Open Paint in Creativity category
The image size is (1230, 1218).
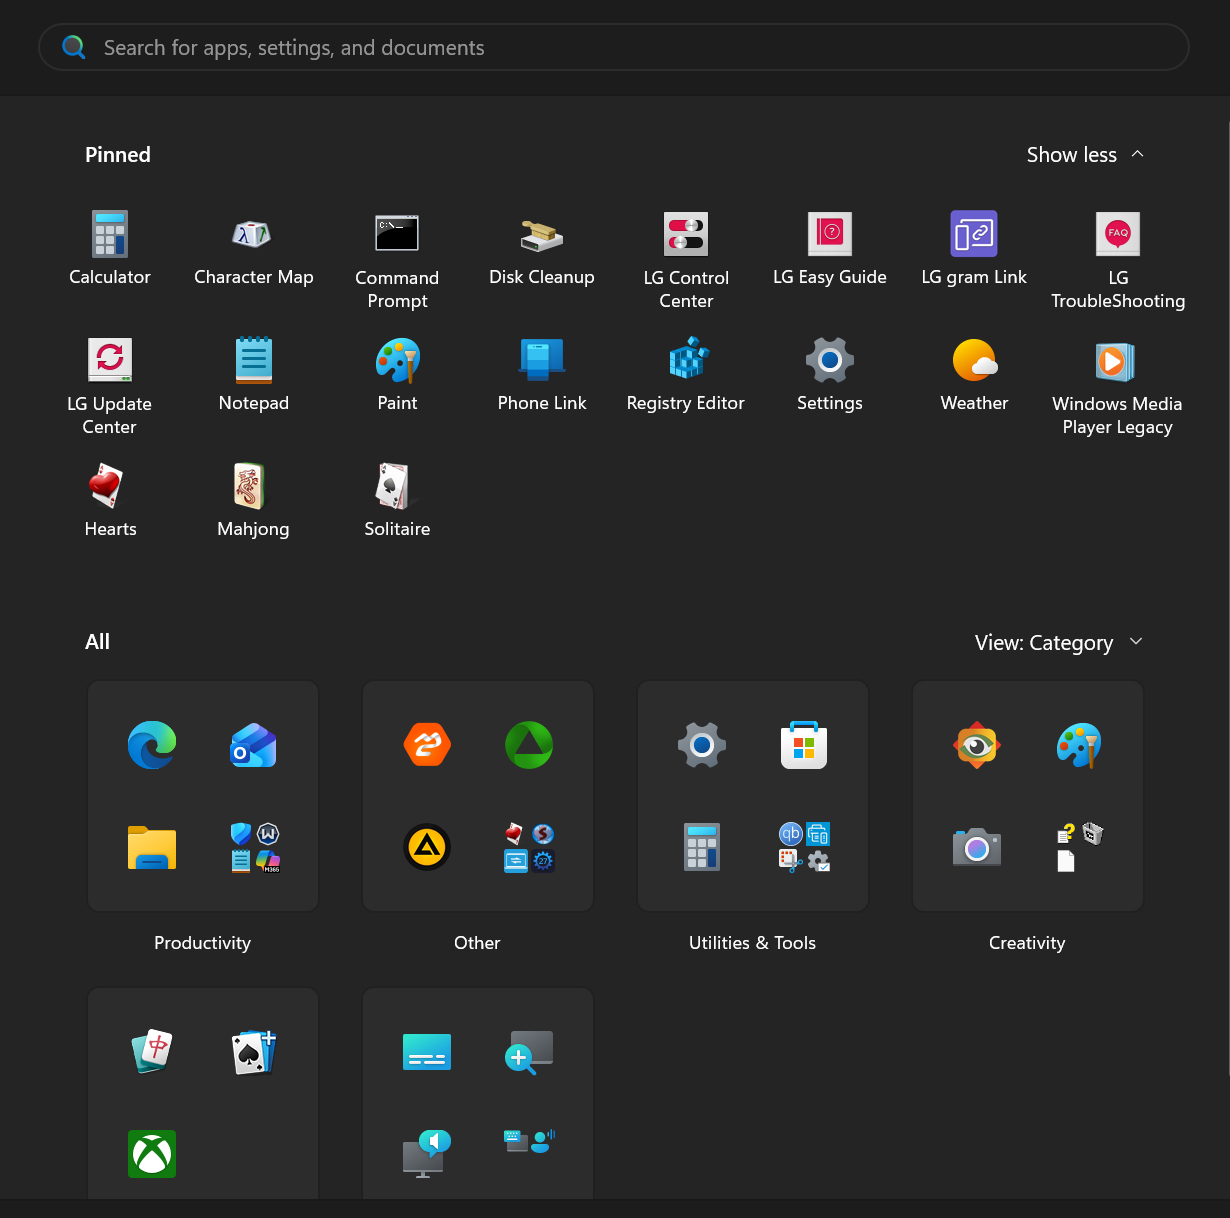pos(1079,745)
